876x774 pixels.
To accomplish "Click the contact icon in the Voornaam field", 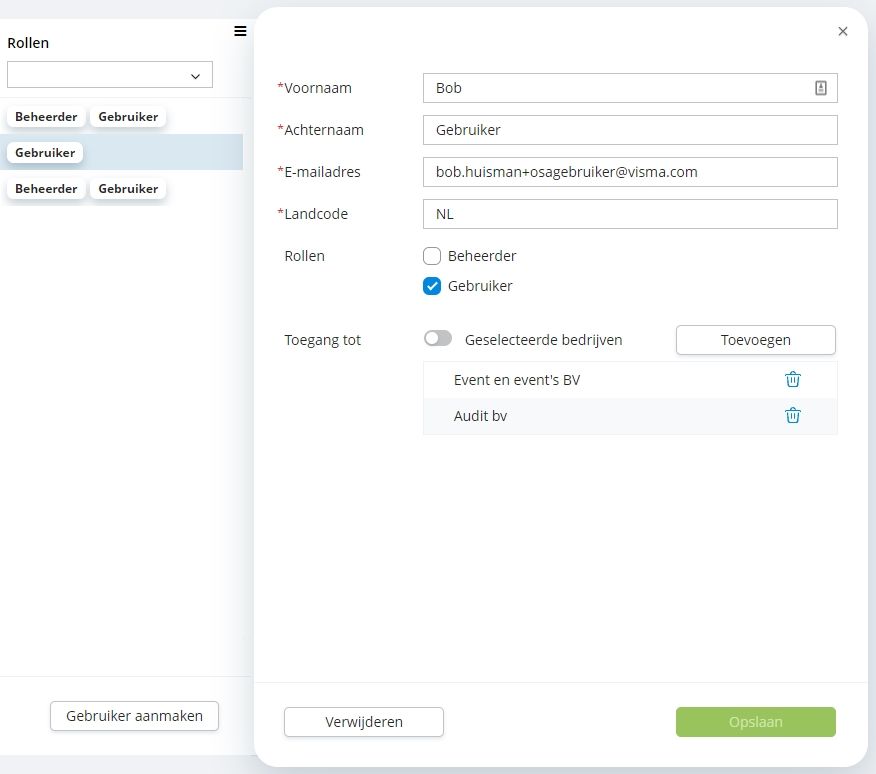I will coord(820,88).
